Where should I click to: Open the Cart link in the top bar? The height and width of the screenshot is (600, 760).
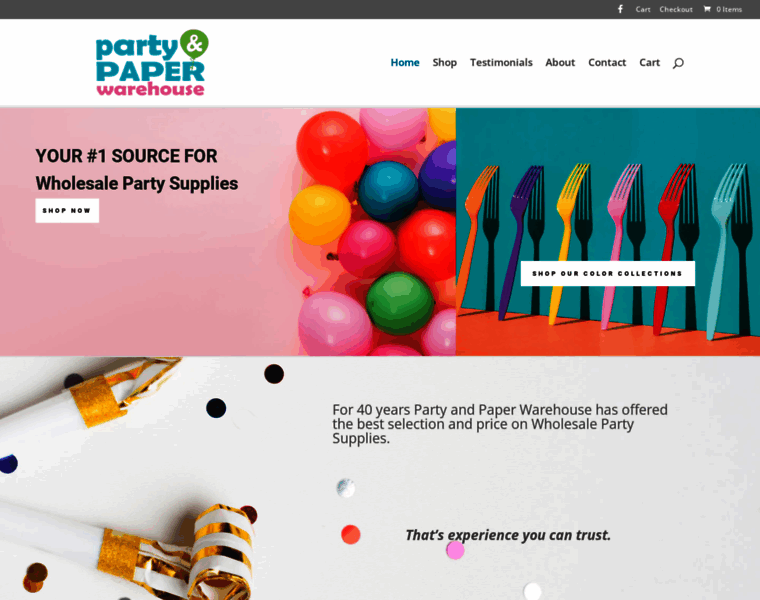tap(643, 9)
